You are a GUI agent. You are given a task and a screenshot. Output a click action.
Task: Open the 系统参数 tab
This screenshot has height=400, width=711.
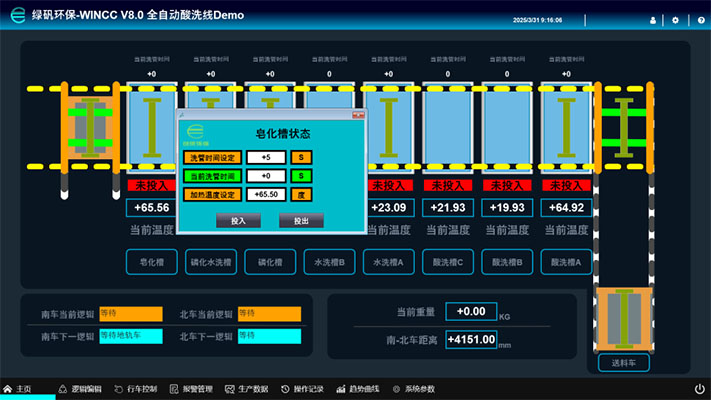tap(412, 388)
